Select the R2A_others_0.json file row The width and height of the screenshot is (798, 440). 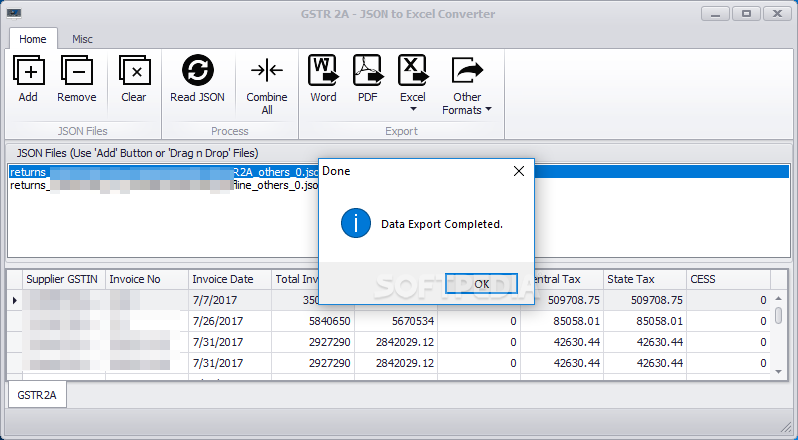coord(399,172)
